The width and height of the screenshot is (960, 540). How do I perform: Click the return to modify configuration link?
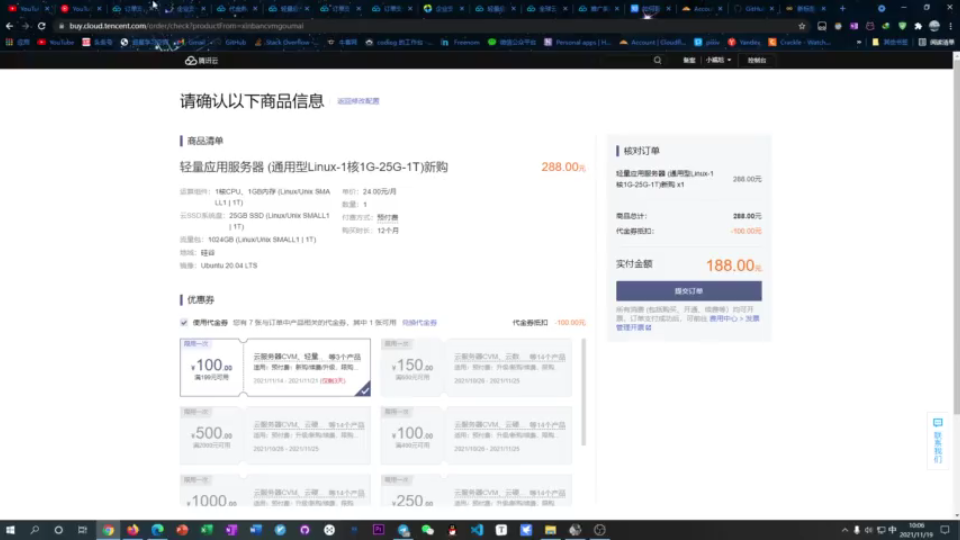(x=358, y=101)
